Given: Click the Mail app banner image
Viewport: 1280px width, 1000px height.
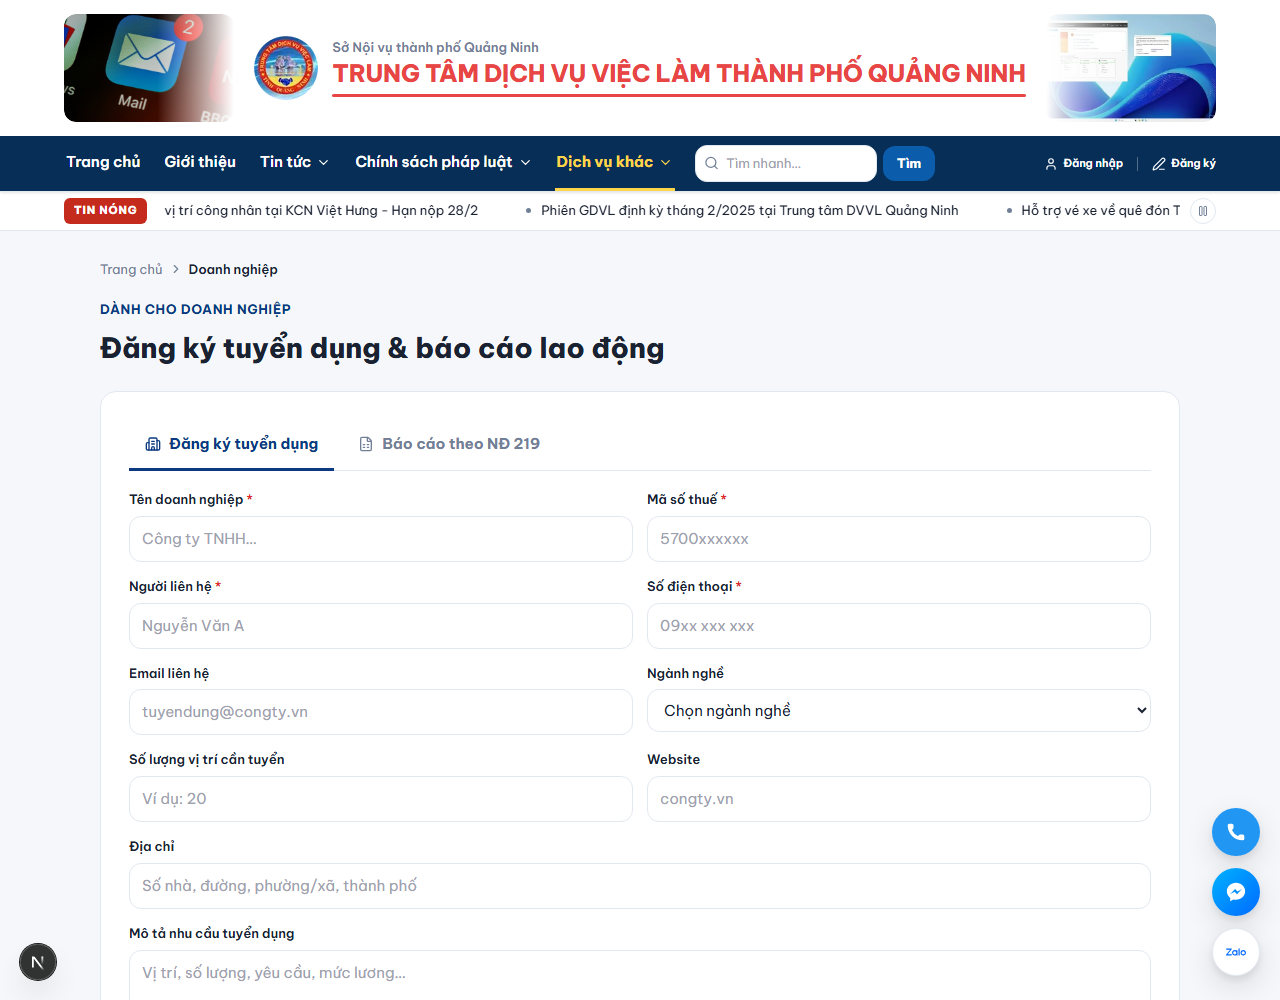Looking at the screenshot, I should [148, 68].
